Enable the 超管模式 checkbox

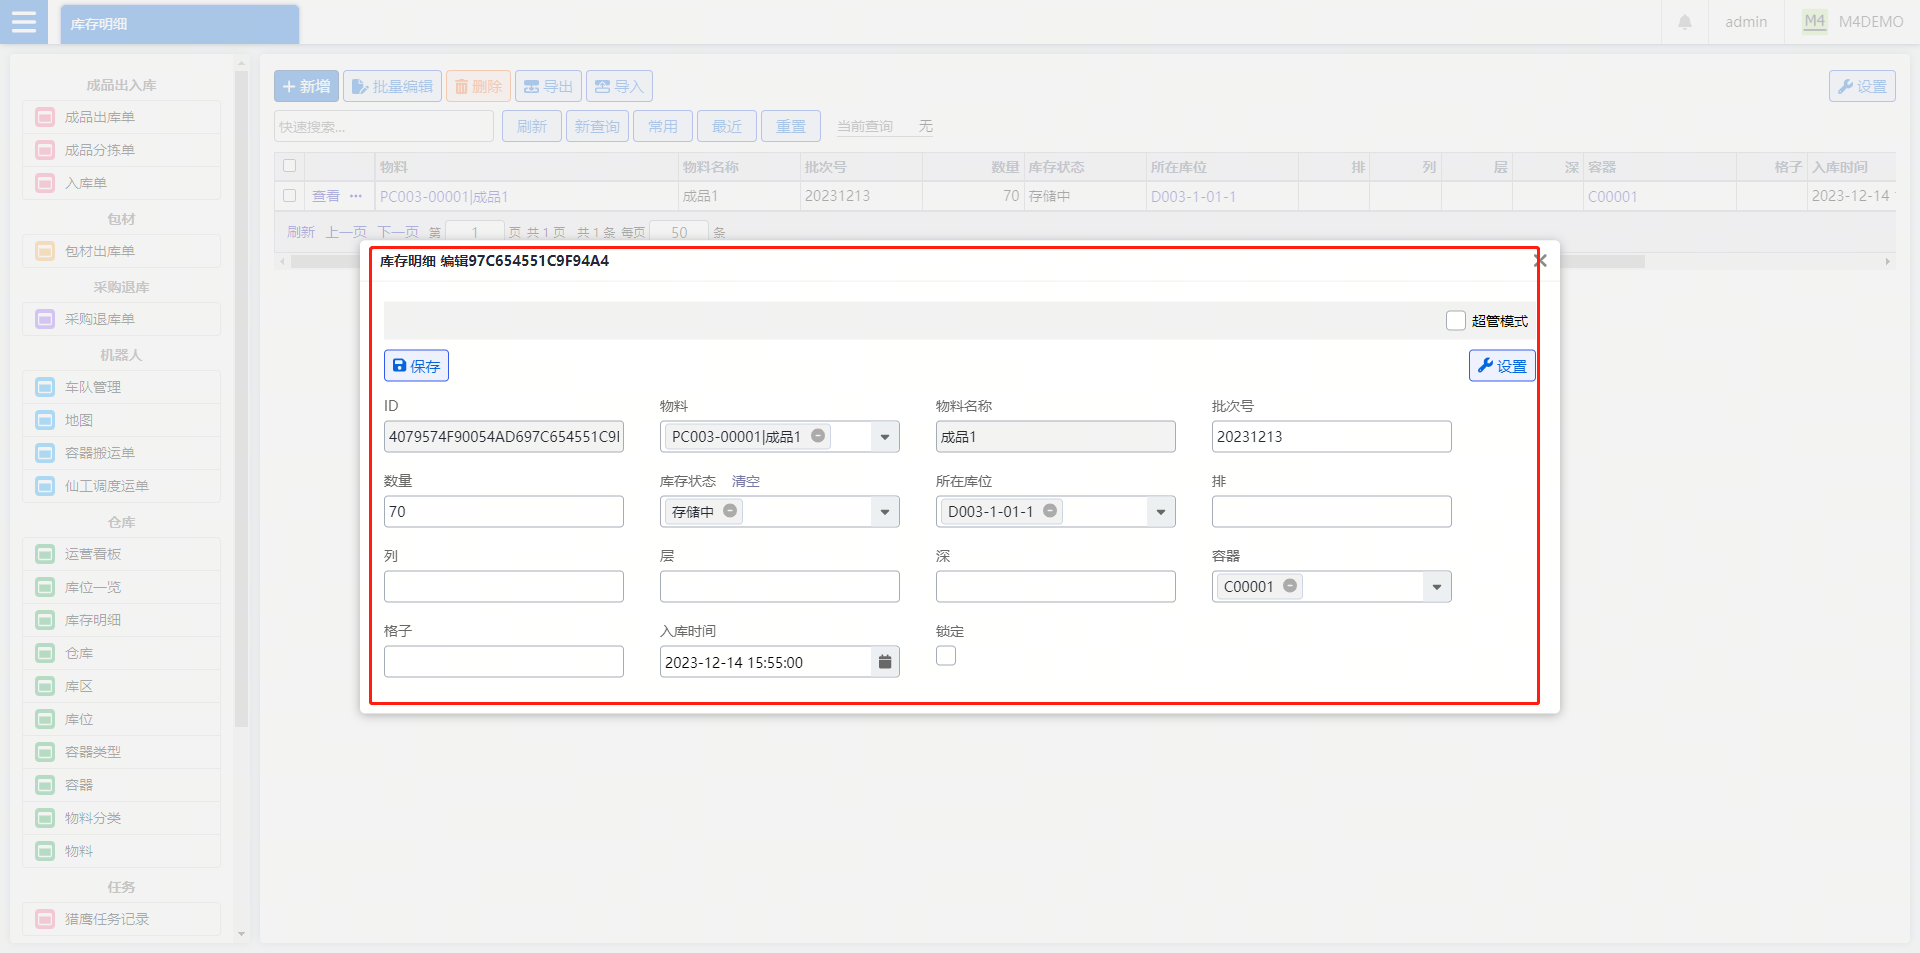[1456, 321]
